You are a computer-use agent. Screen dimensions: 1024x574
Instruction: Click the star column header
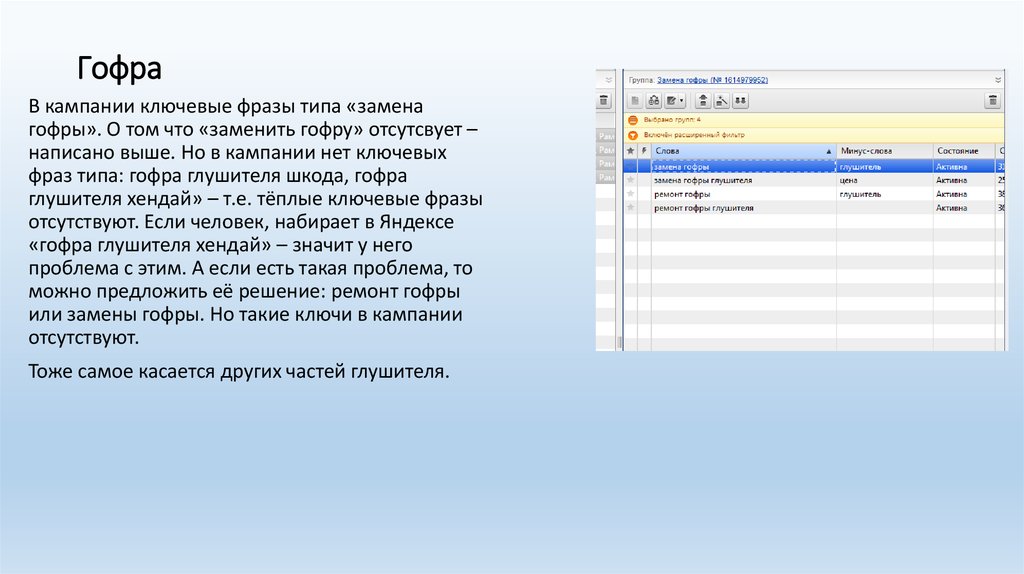click(x=631, y=151)
